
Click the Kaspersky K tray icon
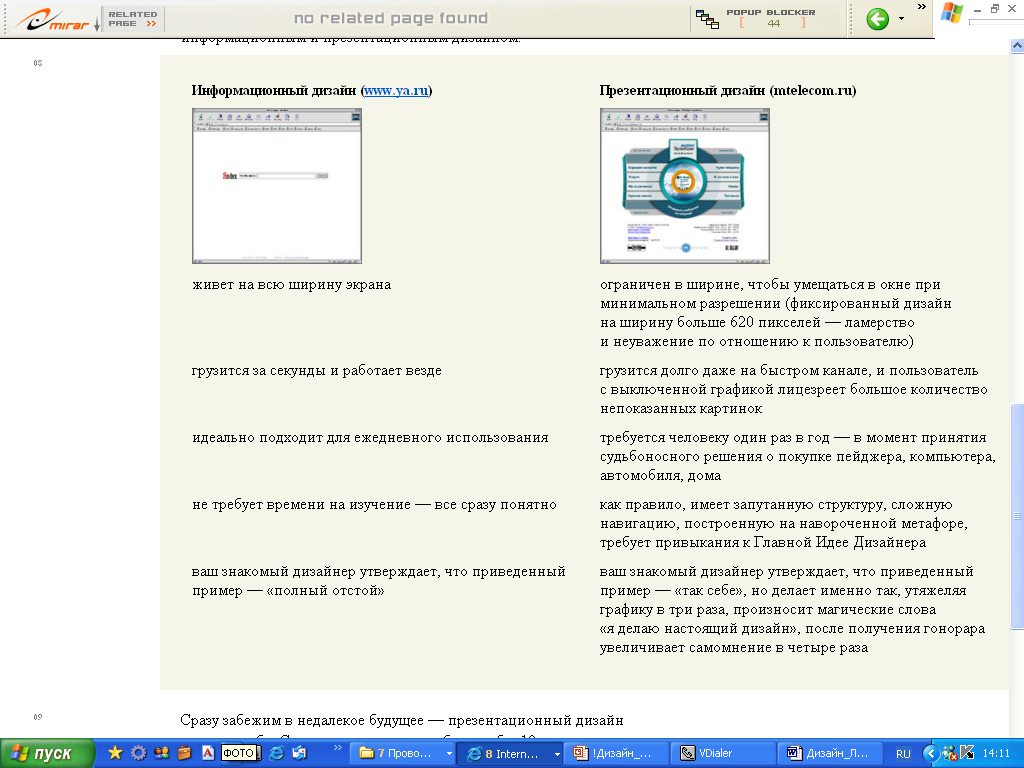click(967, 753)
